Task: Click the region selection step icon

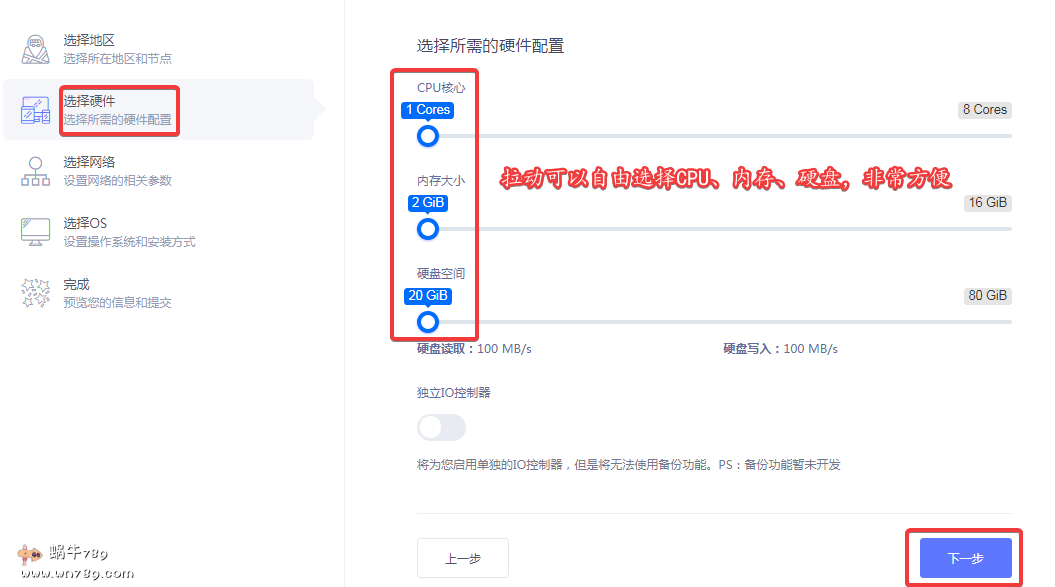Action: tap(36, 49)
